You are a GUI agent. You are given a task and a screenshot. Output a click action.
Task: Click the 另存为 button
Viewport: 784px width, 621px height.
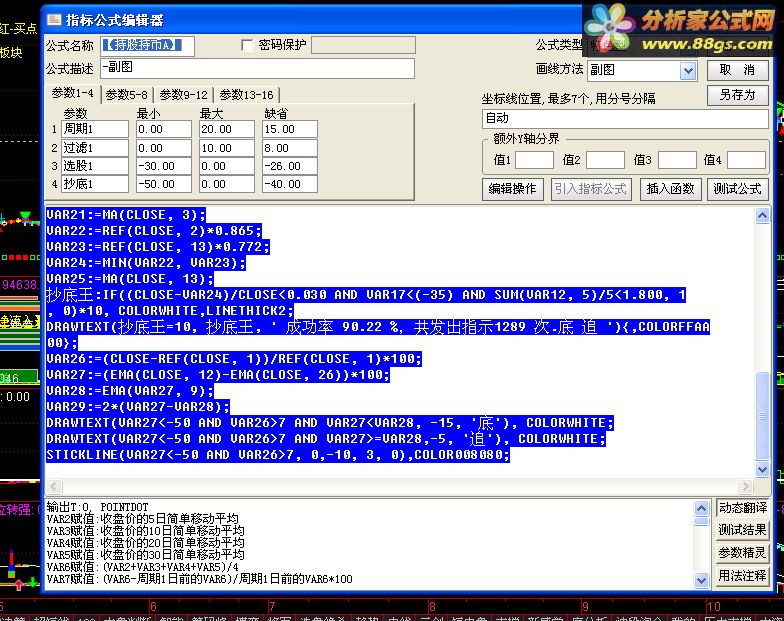pos(738,95)
